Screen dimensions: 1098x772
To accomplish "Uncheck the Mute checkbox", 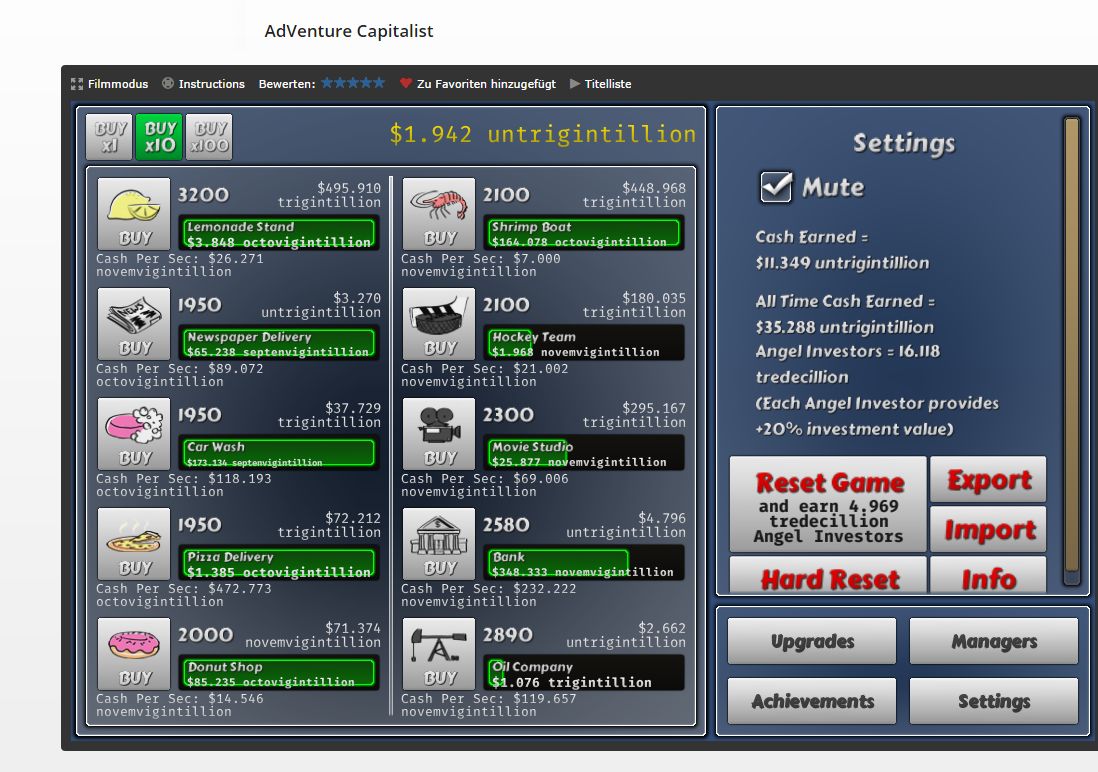I will pyautogui.click(x=776, y=187).
